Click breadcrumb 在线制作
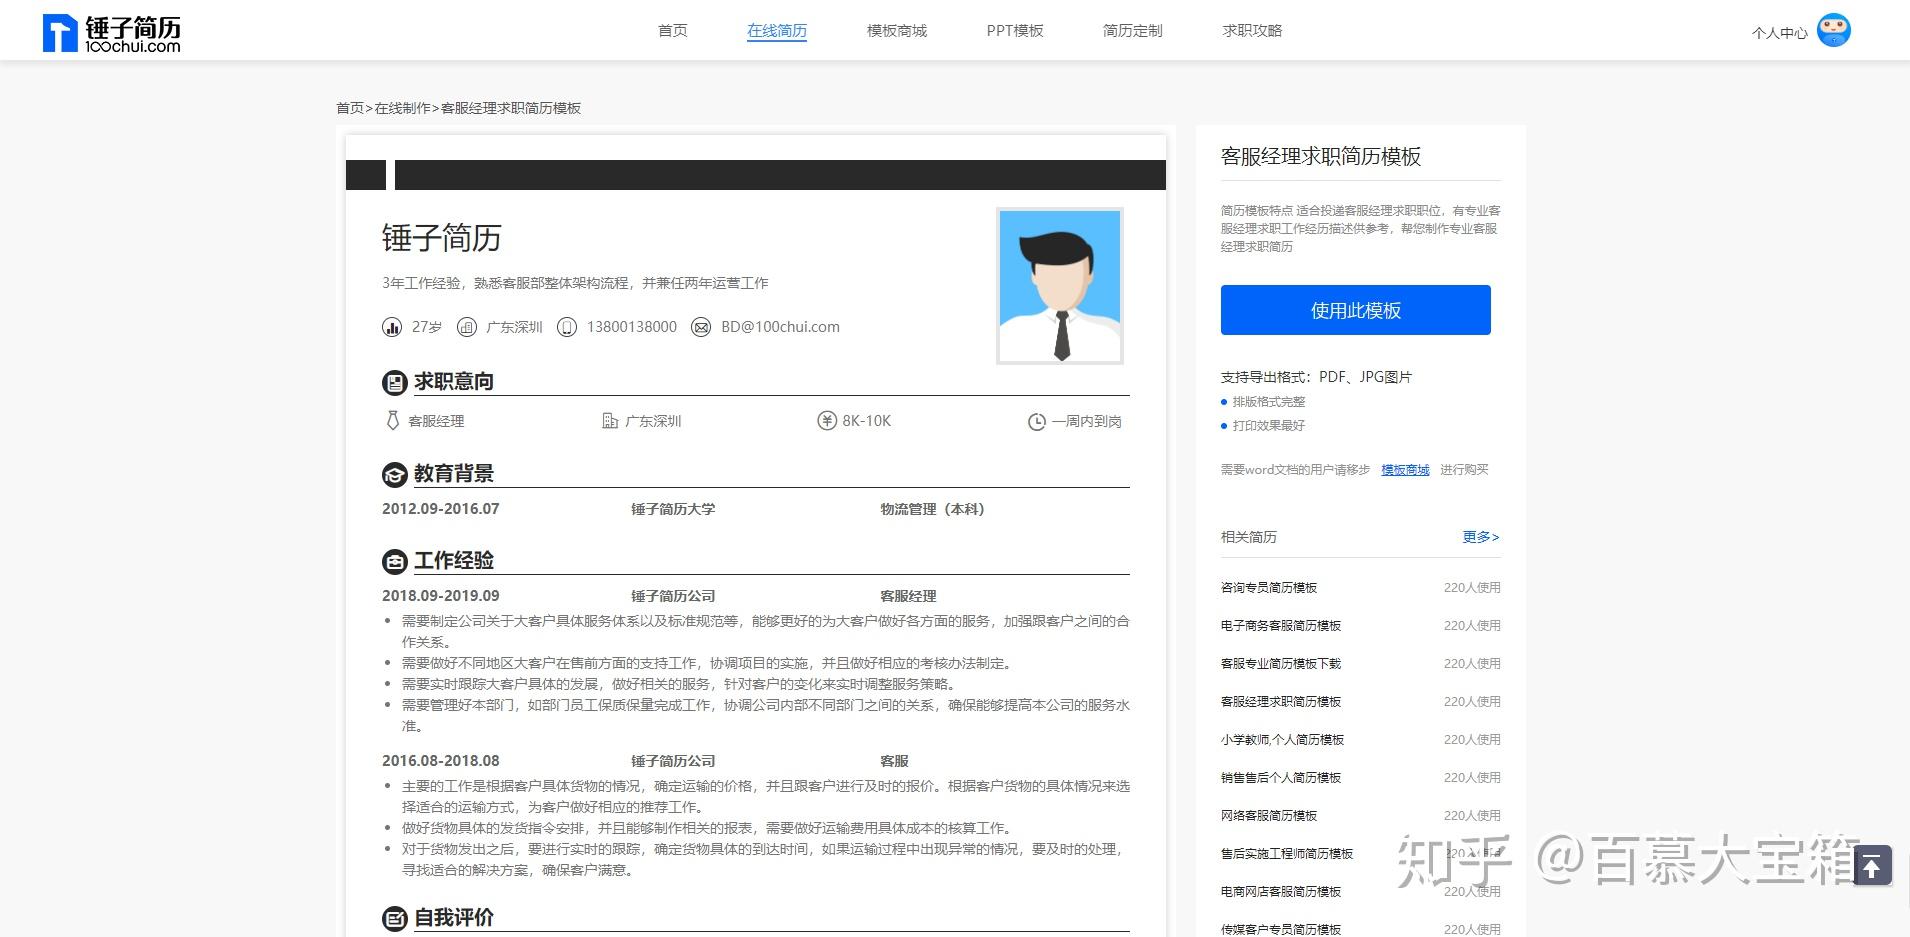The height and width of the screenshot is (937, 1910). pos(403,108)
